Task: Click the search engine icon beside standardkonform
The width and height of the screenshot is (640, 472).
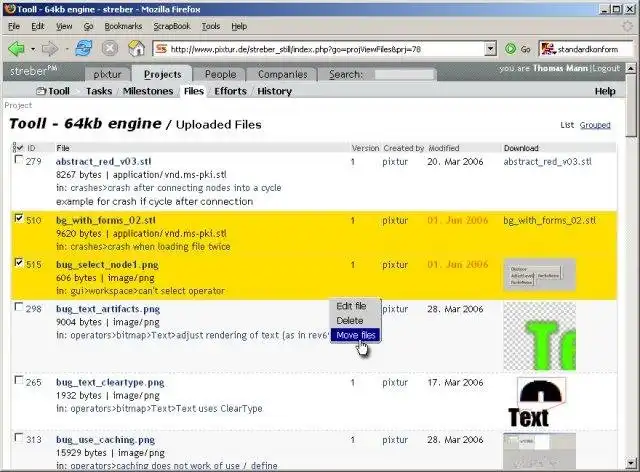Action: point(548,49)
